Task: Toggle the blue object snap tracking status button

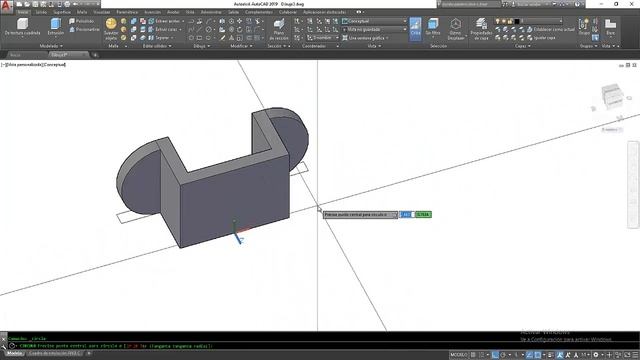Action: (529, 355)
